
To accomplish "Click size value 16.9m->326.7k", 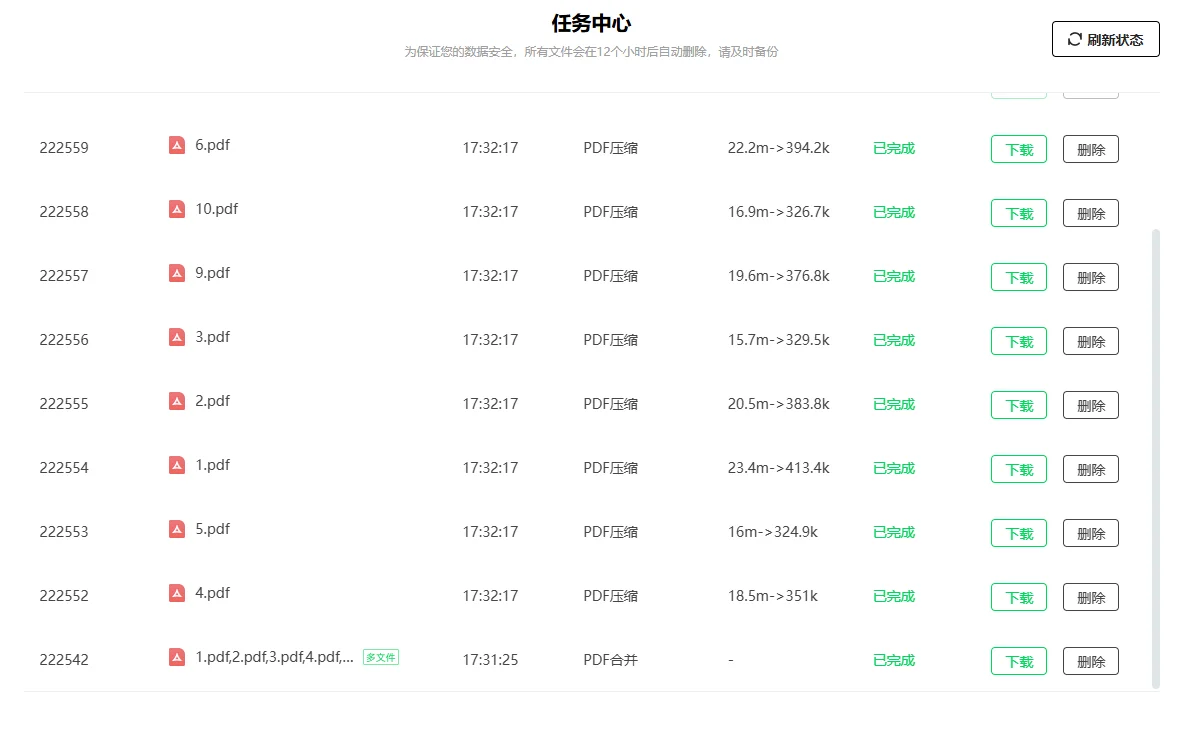I will pos(778,212).
